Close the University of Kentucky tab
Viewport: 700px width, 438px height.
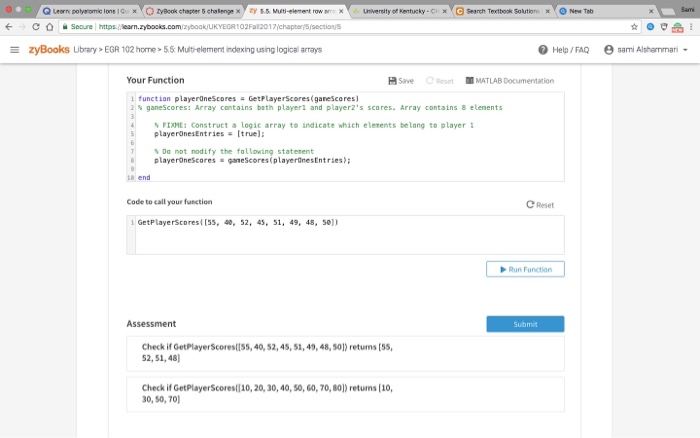[x=445, y=11]
